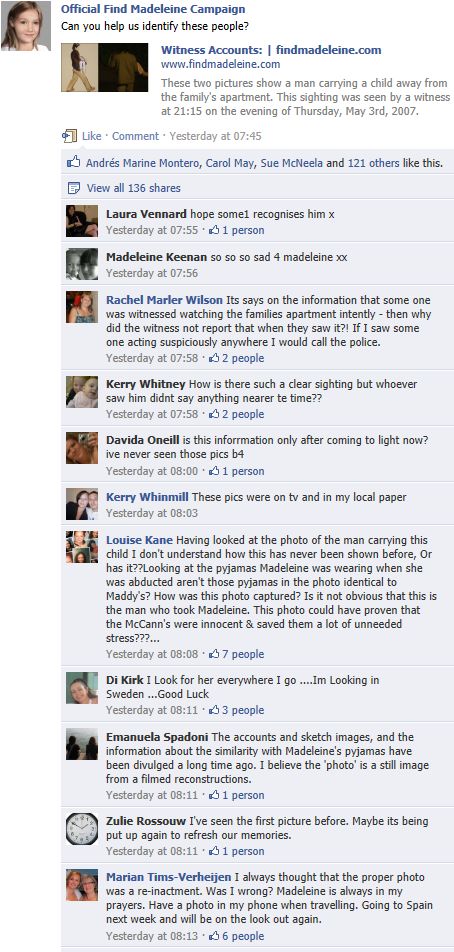Open the Witness Accounts findmadeleine.com link
The image size is (454, 952).
271,50
